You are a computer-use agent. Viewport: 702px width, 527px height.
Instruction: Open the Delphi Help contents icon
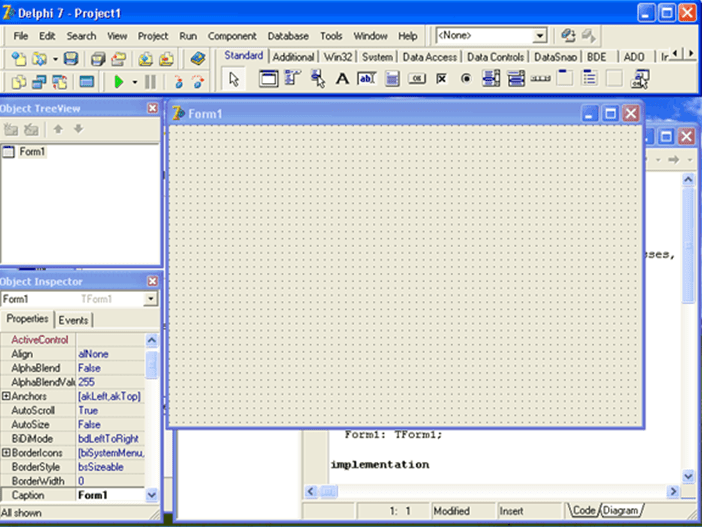(198, 59)
